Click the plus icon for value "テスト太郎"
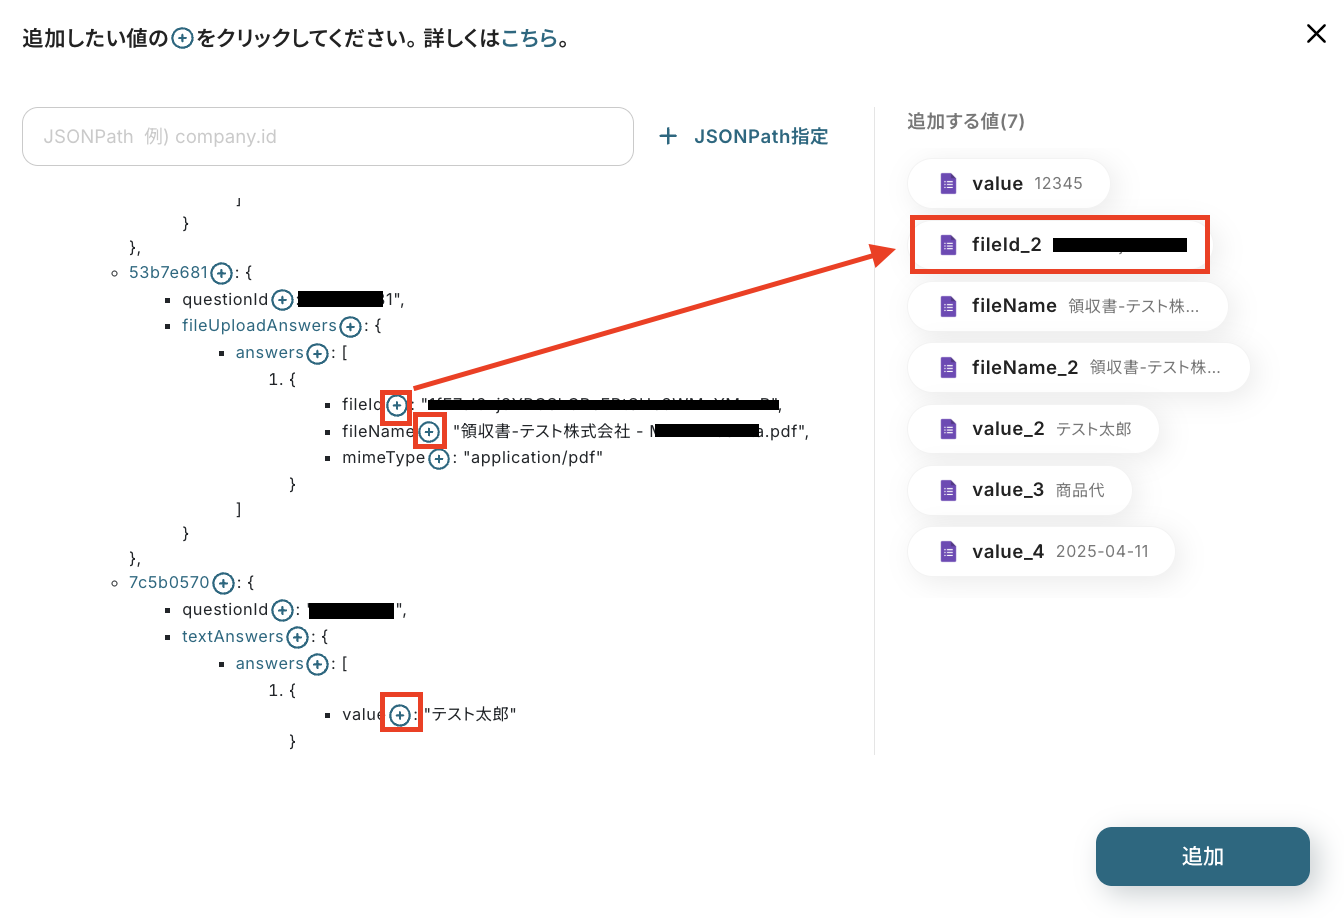 (x=400, y=715)
